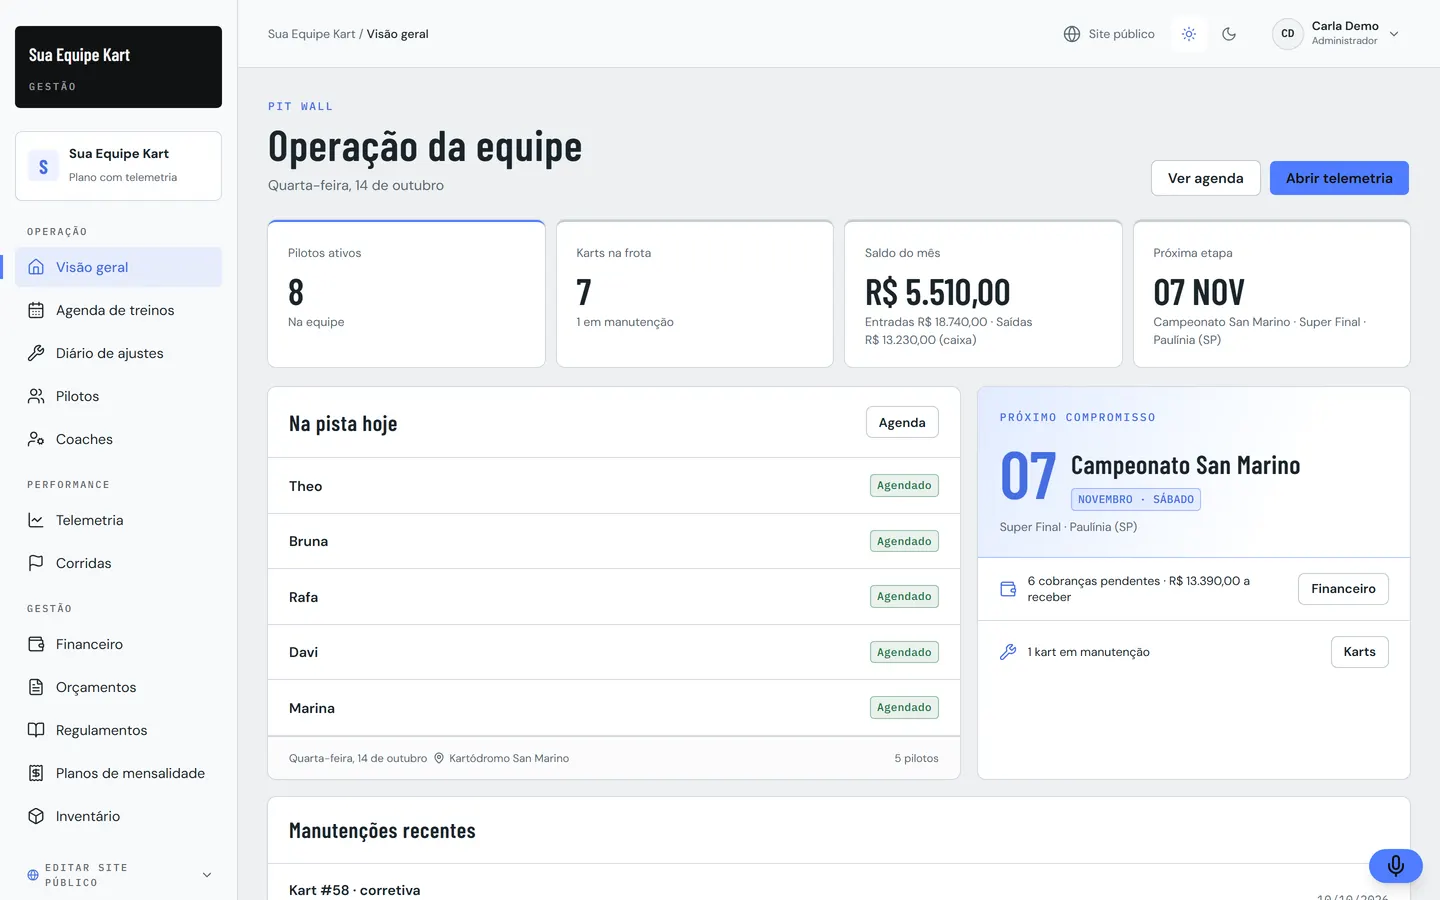
Task: Click the wallet icon for Financeiro in sidebar
Action: tap(36, 644)
